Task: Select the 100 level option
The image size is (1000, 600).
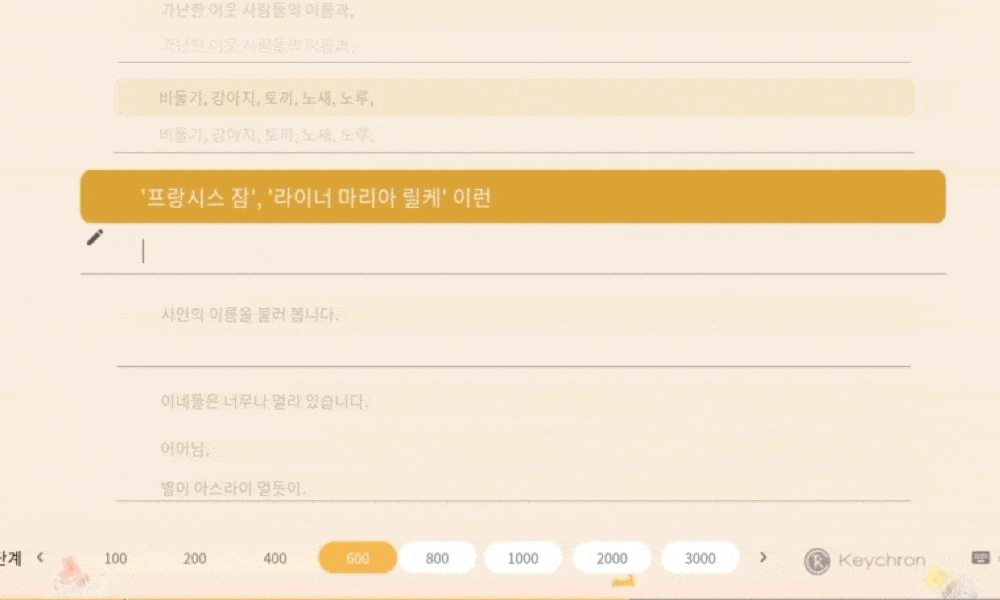Action: pos(115,559)
